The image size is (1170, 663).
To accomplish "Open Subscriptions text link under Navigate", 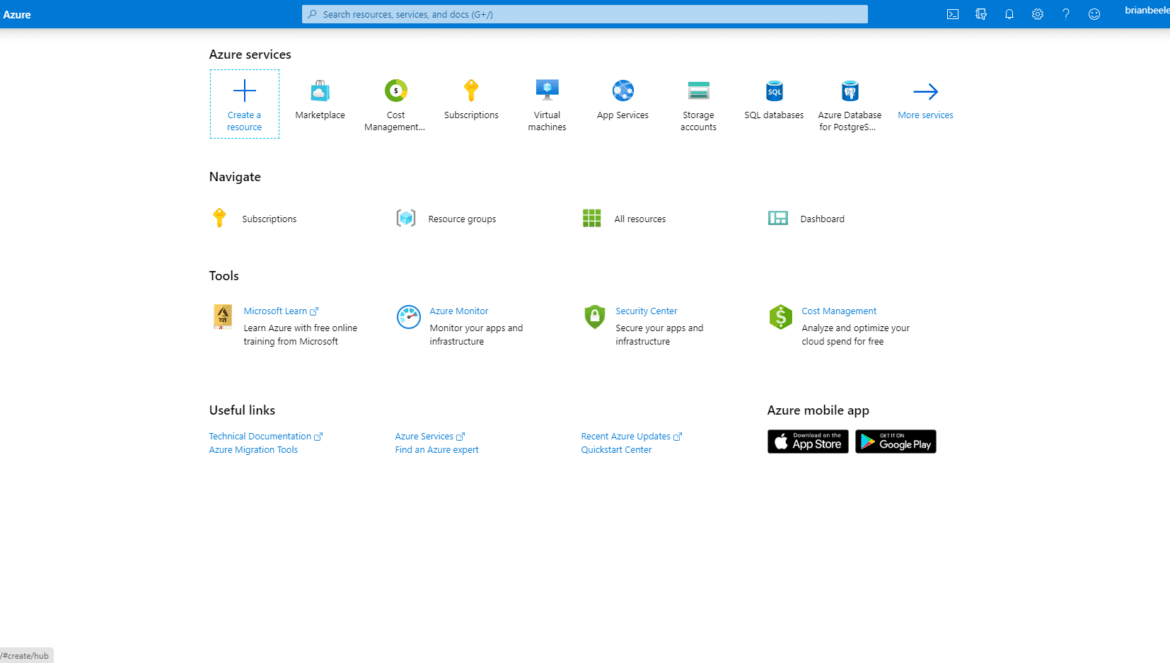I will pyautogui.click(x=269, y=219).
